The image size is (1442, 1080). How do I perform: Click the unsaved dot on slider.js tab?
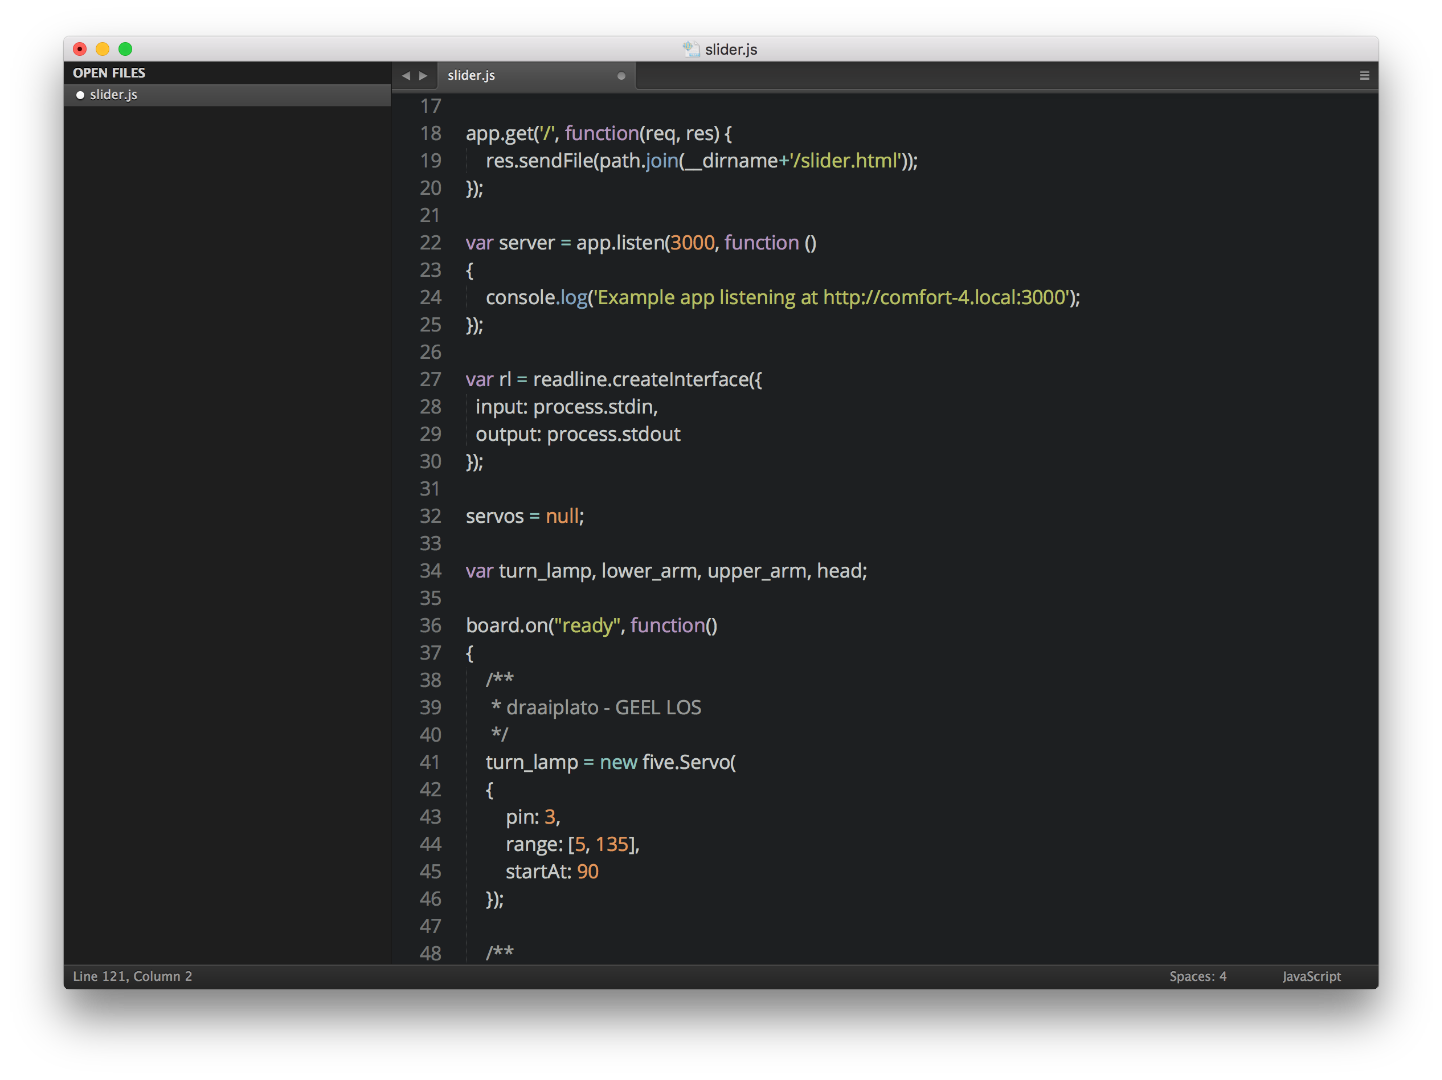click(x=621, y=76)
